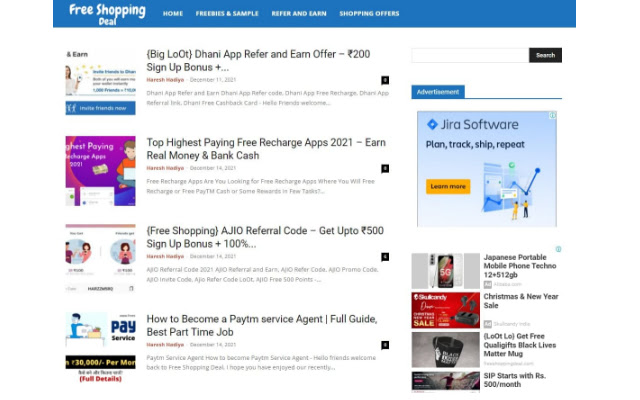Focus the sidebar search input field

point(470,55)
